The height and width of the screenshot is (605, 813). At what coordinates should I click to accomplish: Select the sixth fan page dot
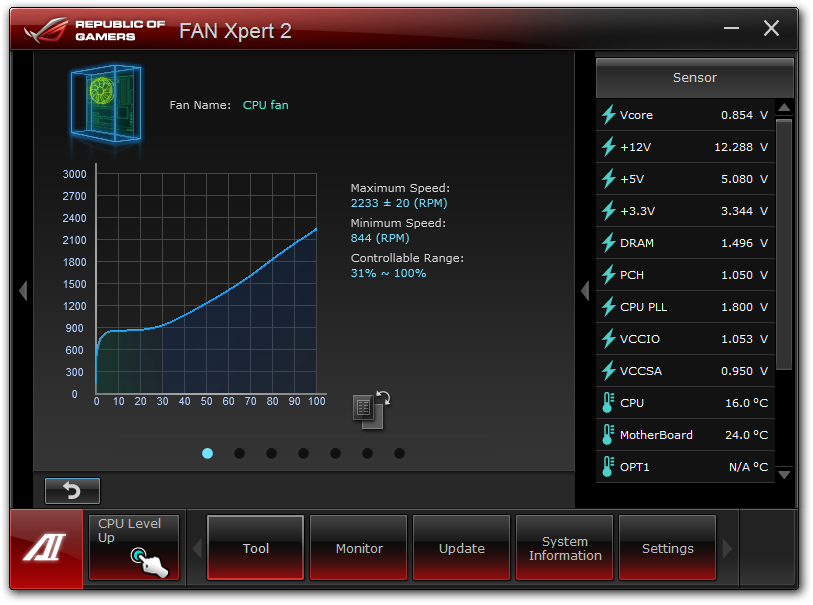coord(367,454)
